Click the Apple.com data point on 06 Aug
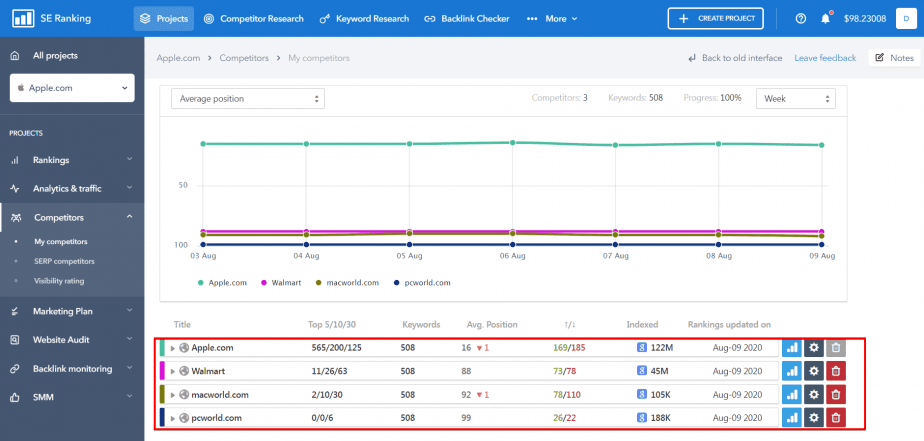 pos(513,142)
